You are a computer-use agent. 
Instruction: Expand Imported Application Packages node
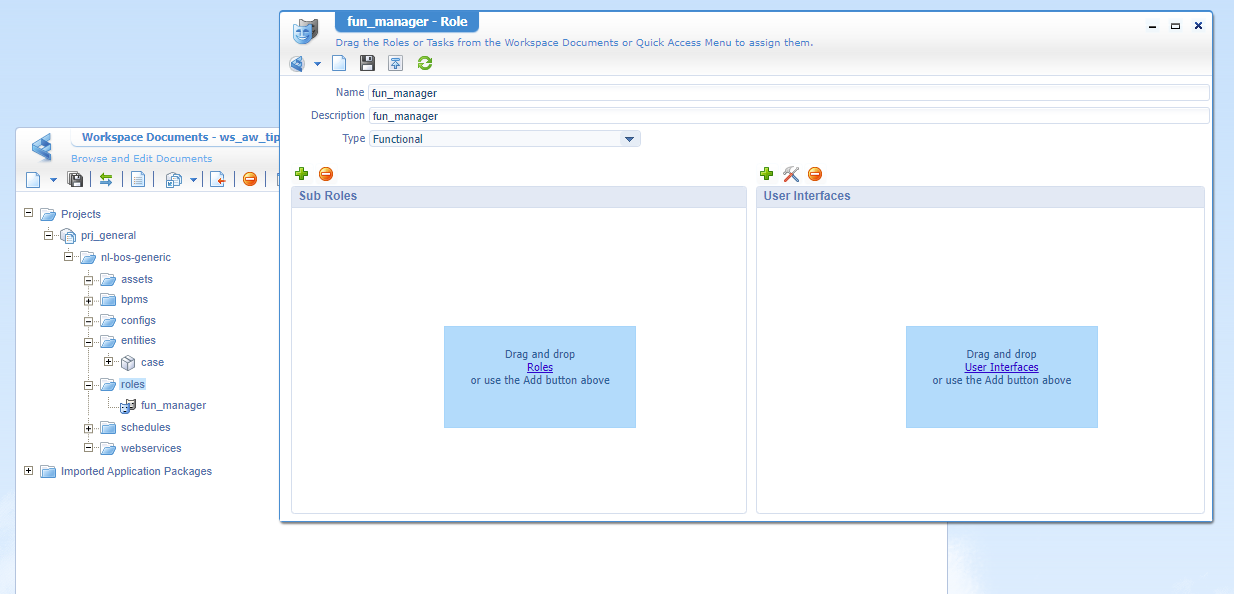(x=29, y=471)
